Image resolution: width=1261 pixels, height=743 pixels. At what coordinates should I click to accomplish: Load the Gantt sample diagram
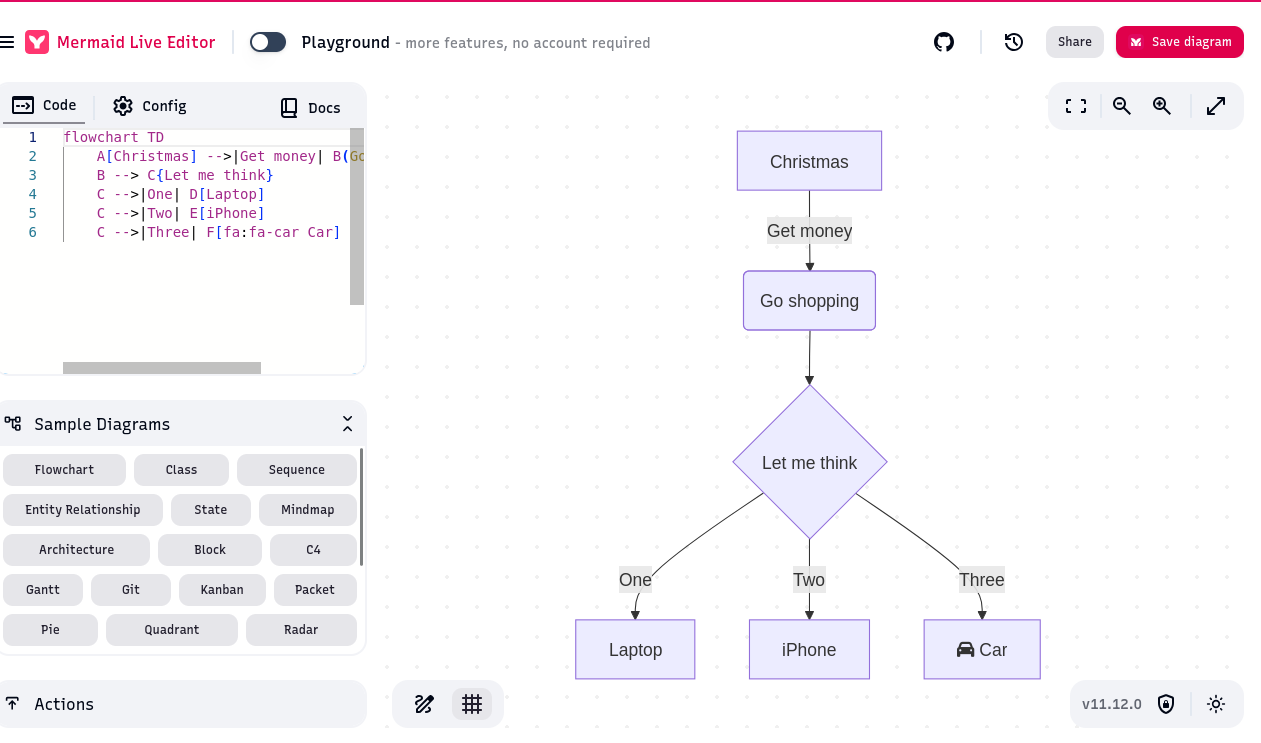(x=43, y=590)
